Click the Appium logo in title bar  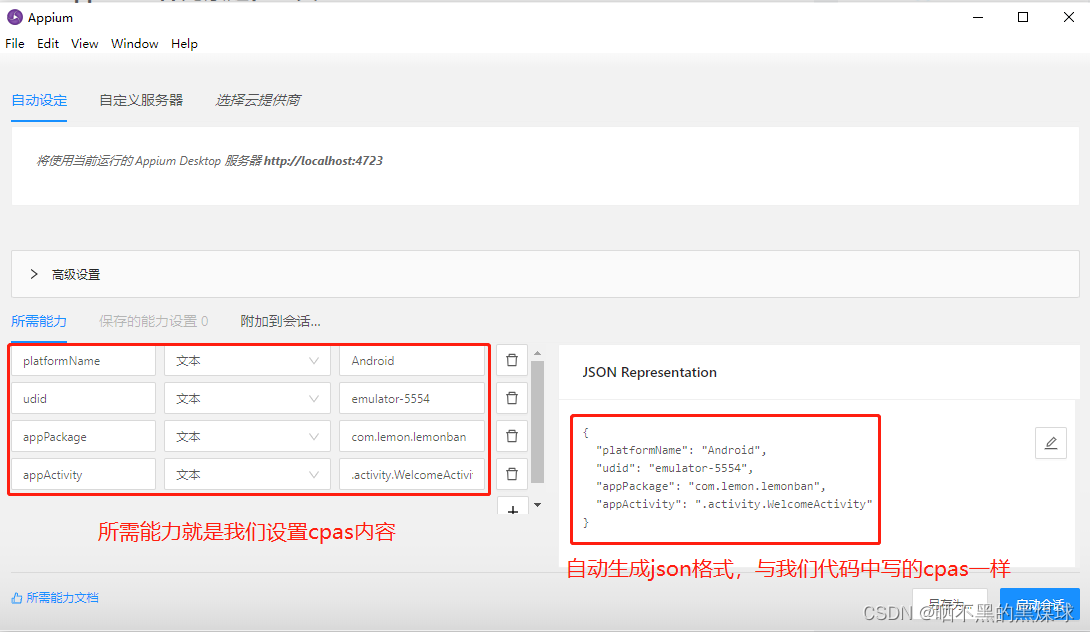coord(15,17)
